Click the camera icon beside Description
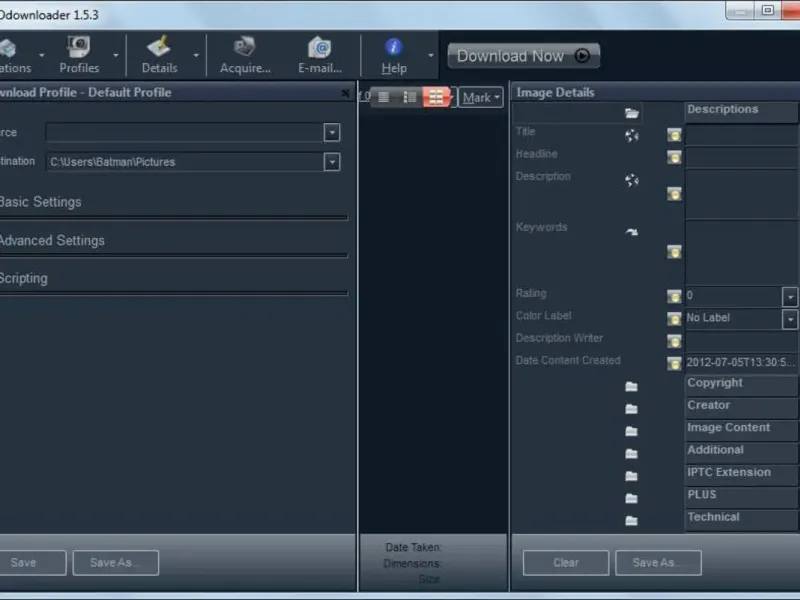Viewport: 800px width, 600px height. pyautogui.click(x=674, y=194)
